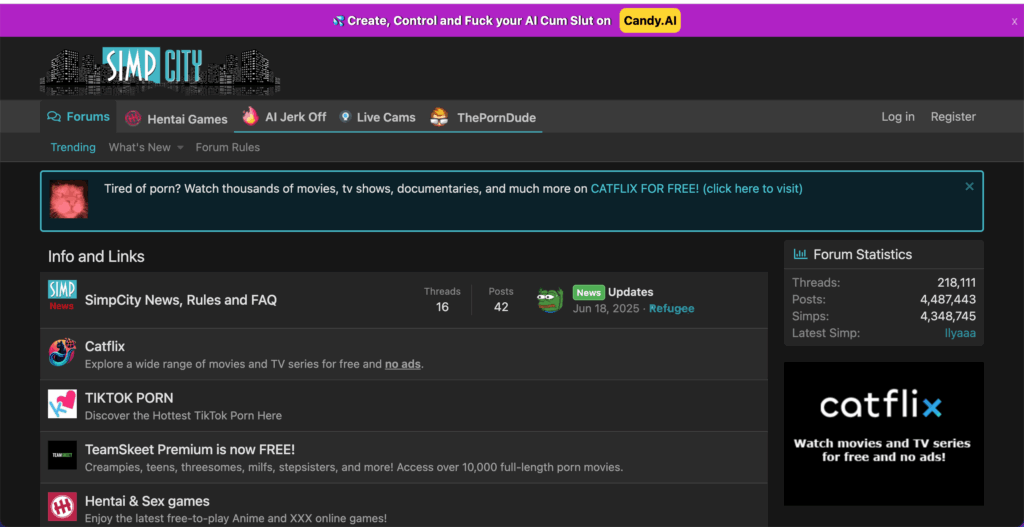
Task: Open latest simp Ilyaaa's profile
Action: (960, 333)
